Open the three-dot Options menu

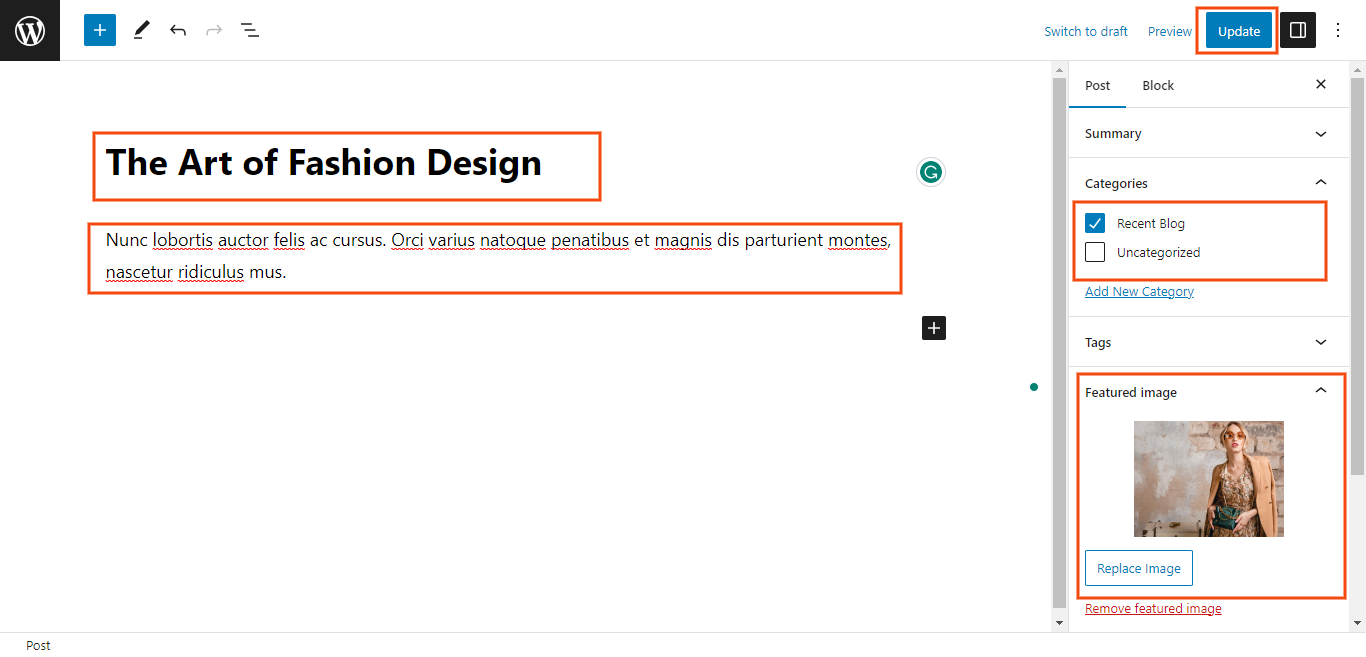[x=1338, y=30]
